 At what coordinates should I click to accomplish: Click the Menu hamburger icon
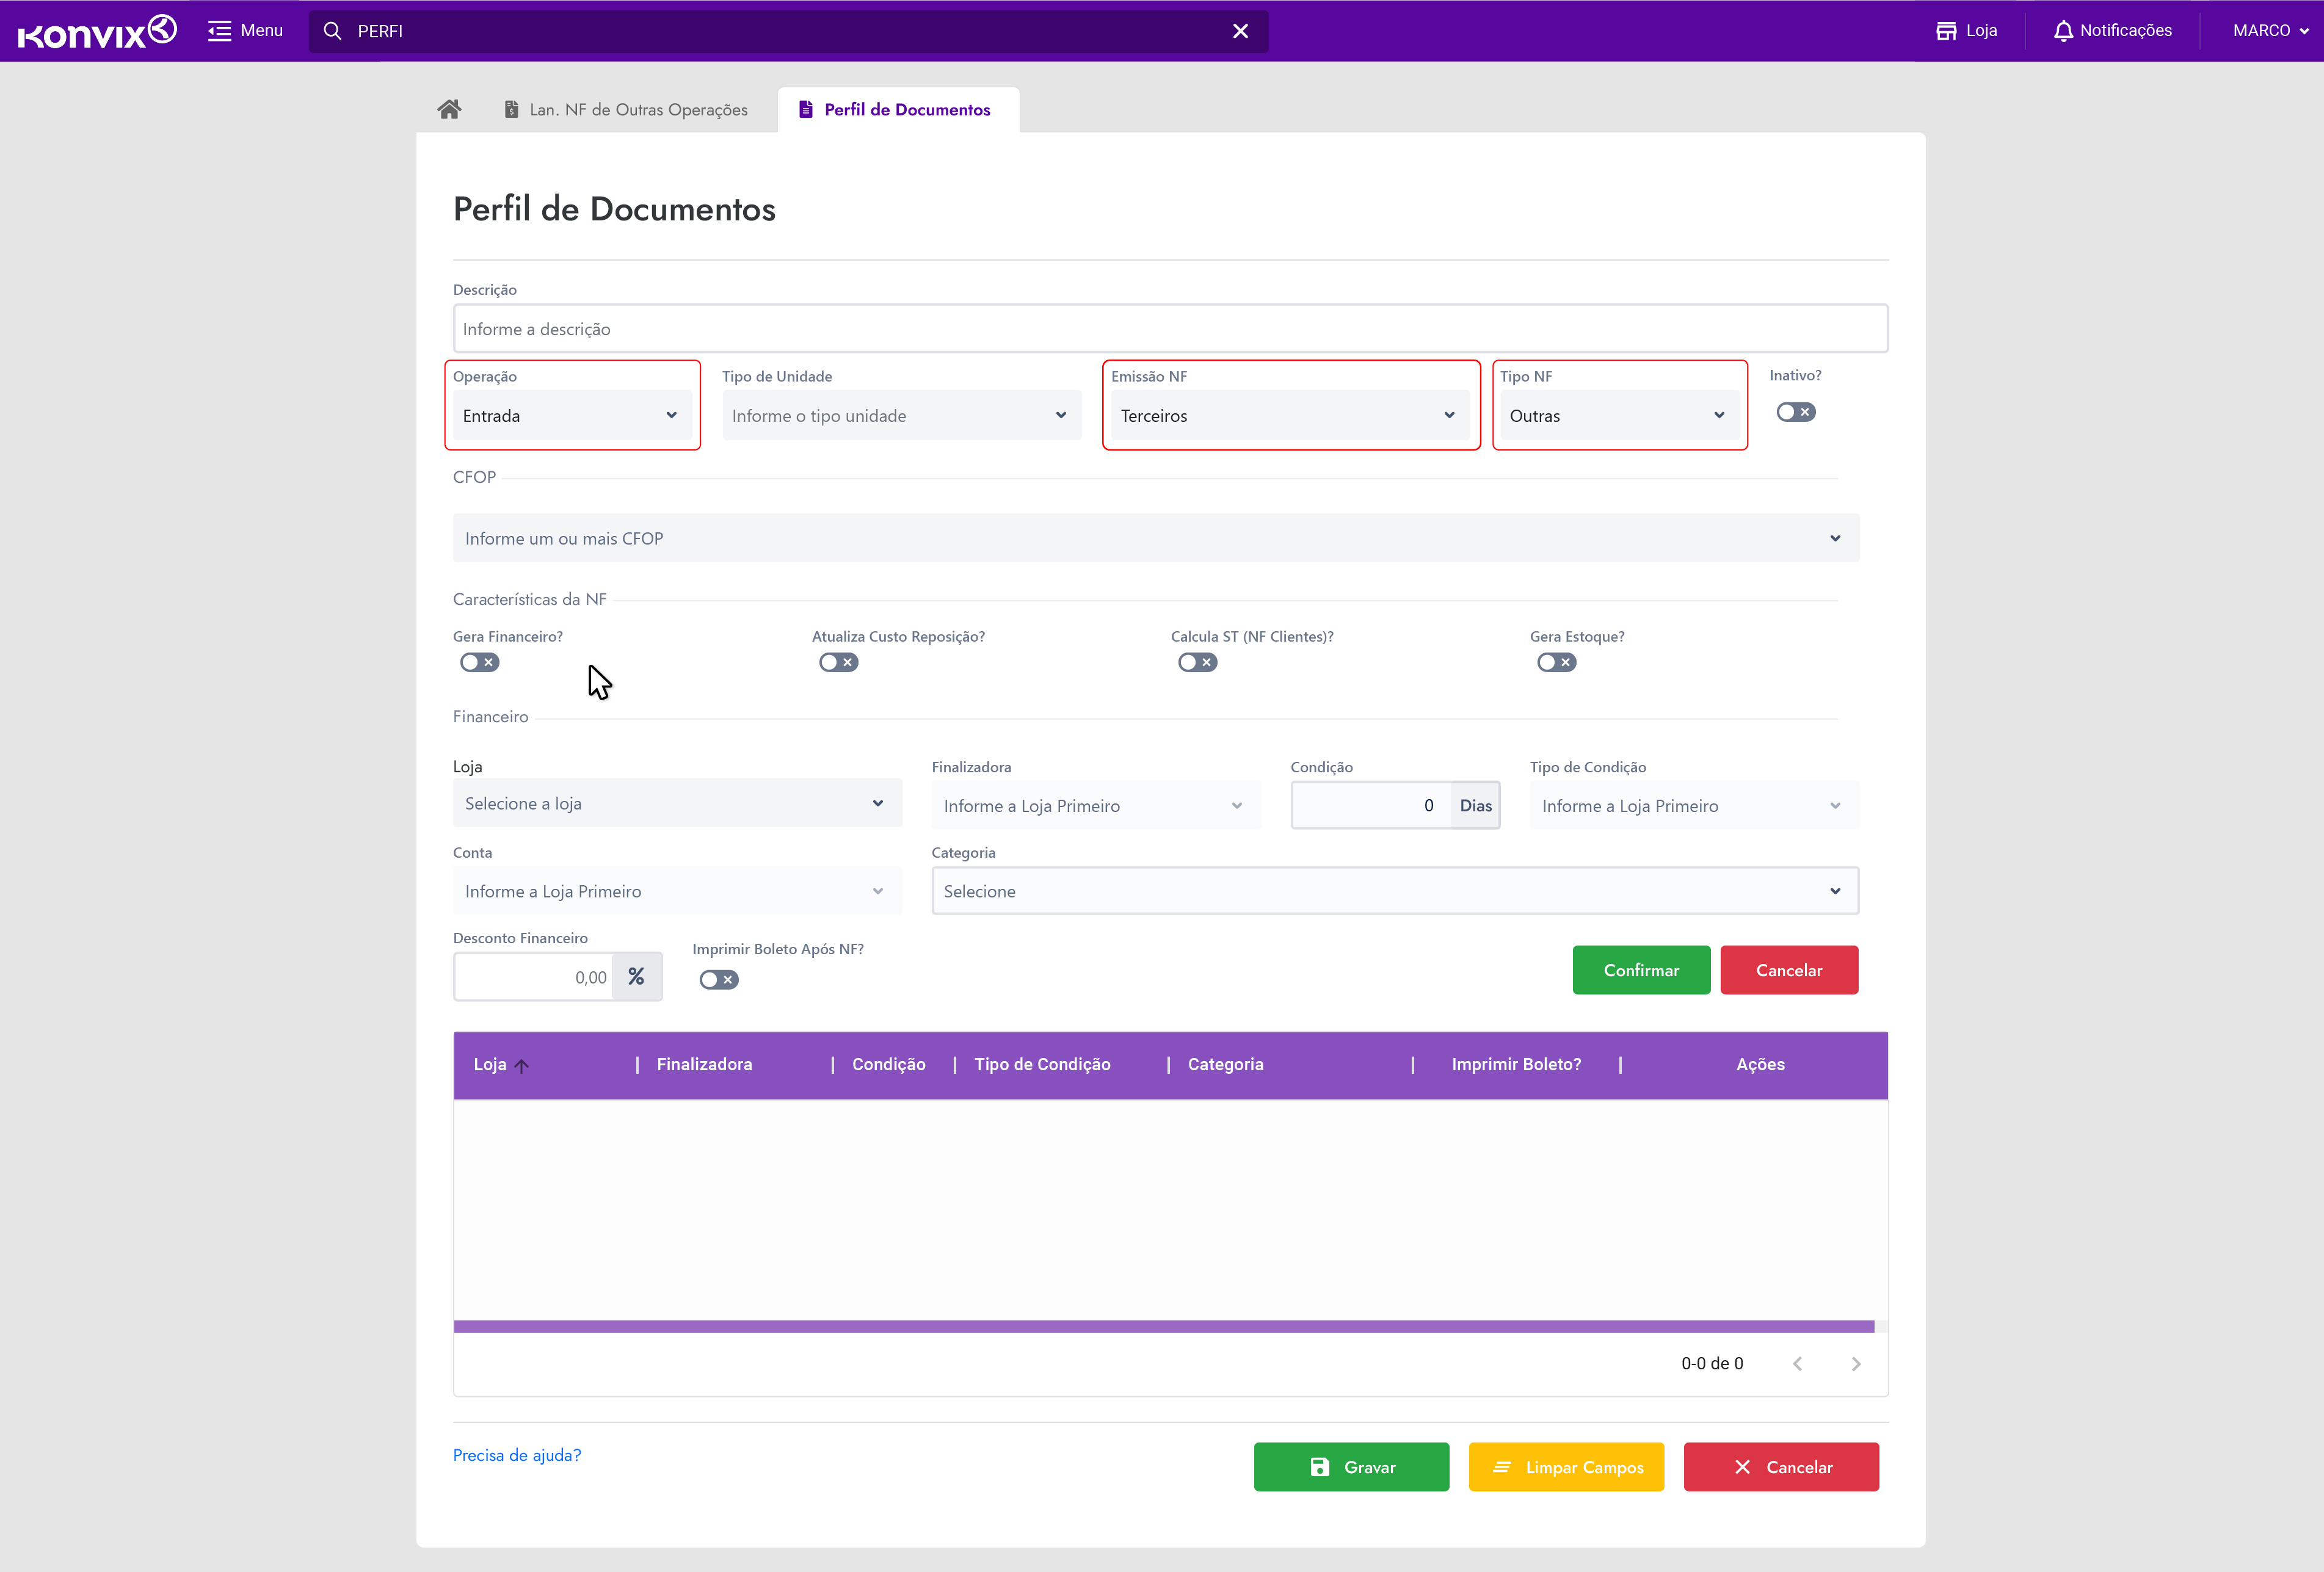tap(219, 31)
